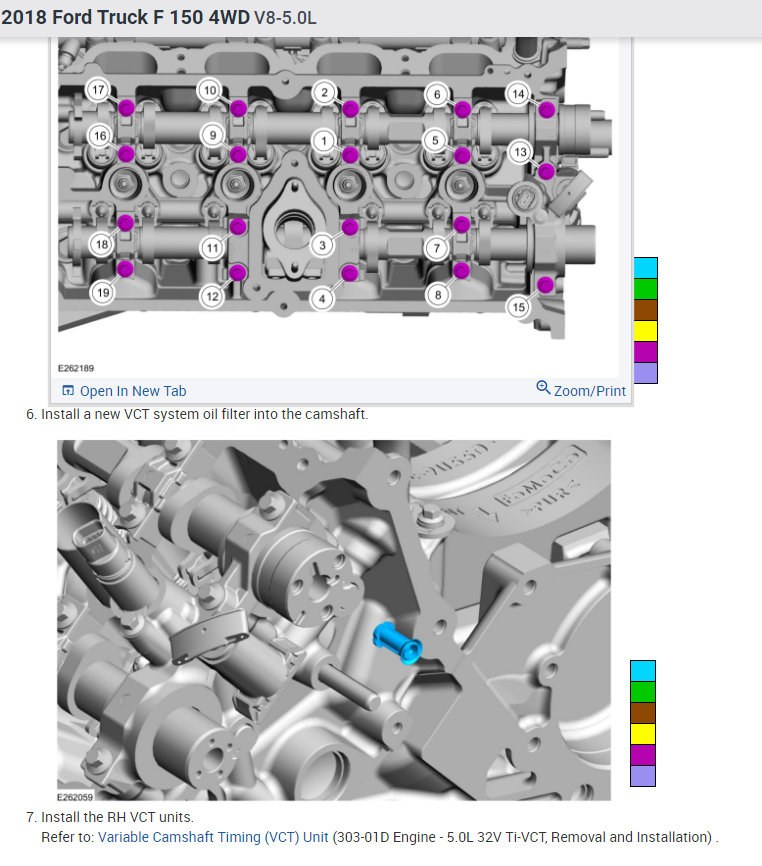Open the Variable Camshaft Timing (VCT) Unit link
Image resolution: width=762 pixels, height=866 pixels.
pos(213,837)
